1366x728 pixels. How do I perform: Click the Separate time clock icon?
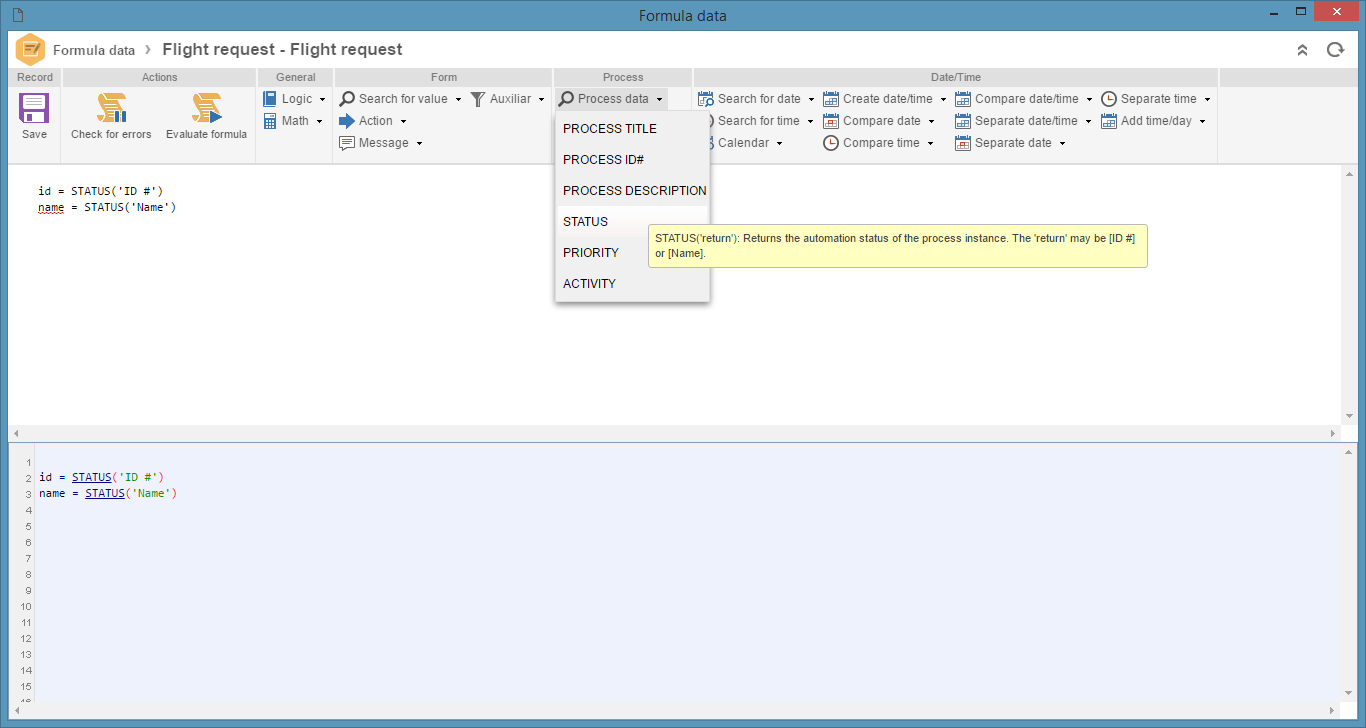1109,99
